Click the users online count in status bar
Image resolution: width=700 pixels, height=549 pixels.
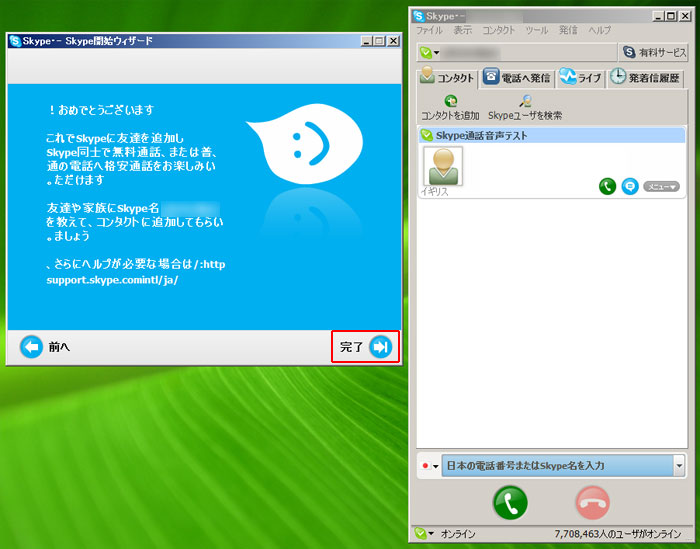tap(617, 534)
